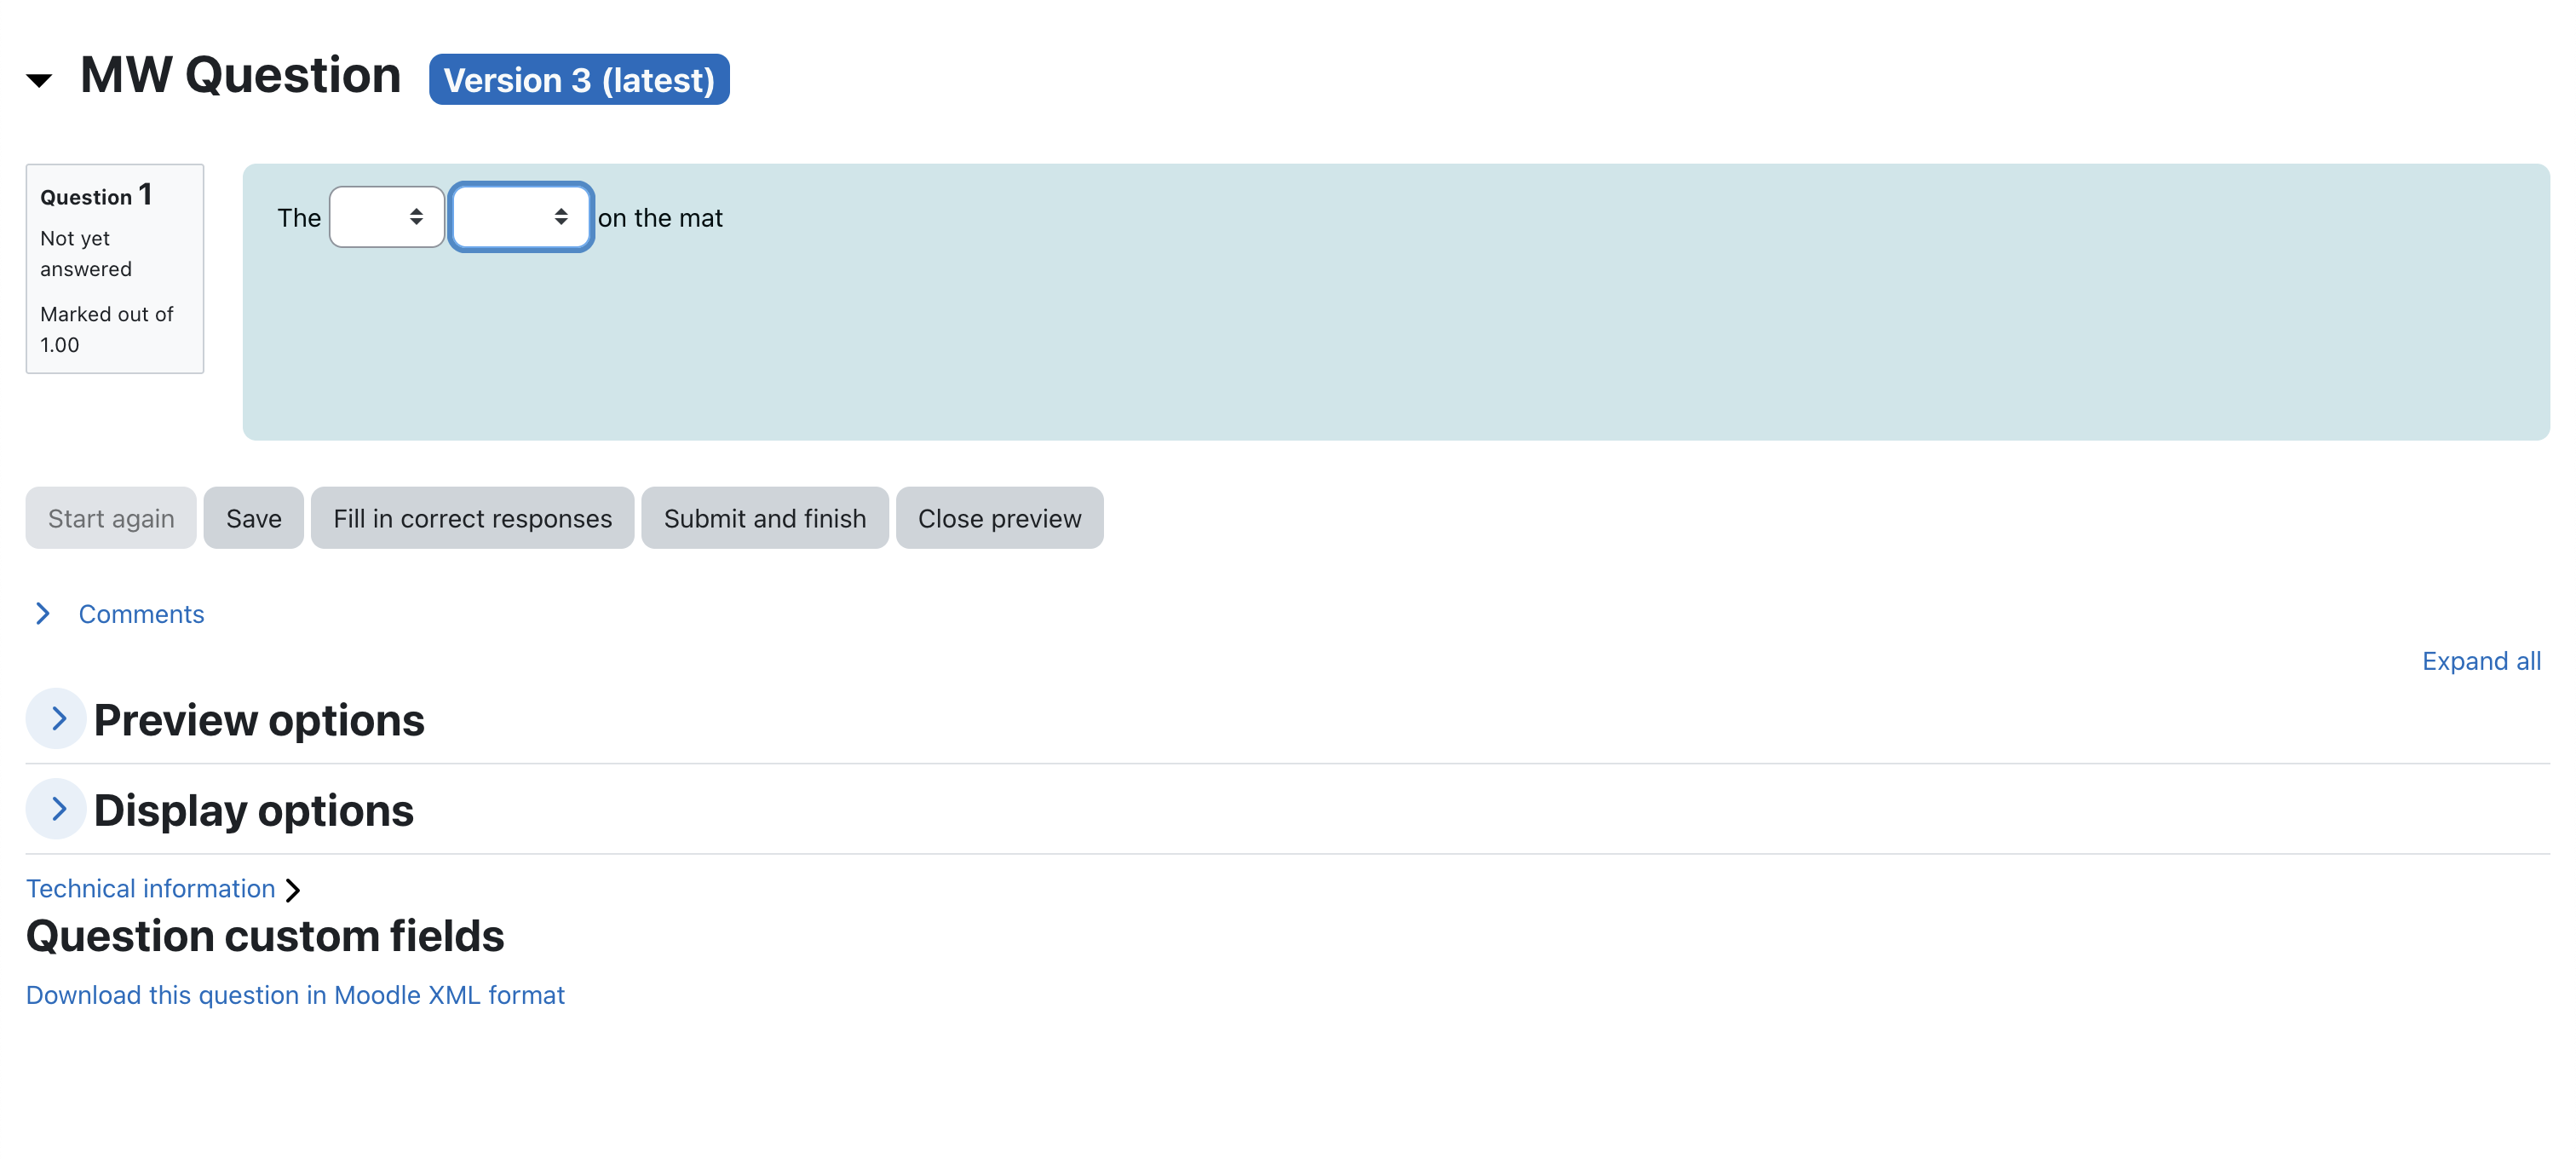
Task: Open the first blank dropdown after 'The'
Action: 387,217
